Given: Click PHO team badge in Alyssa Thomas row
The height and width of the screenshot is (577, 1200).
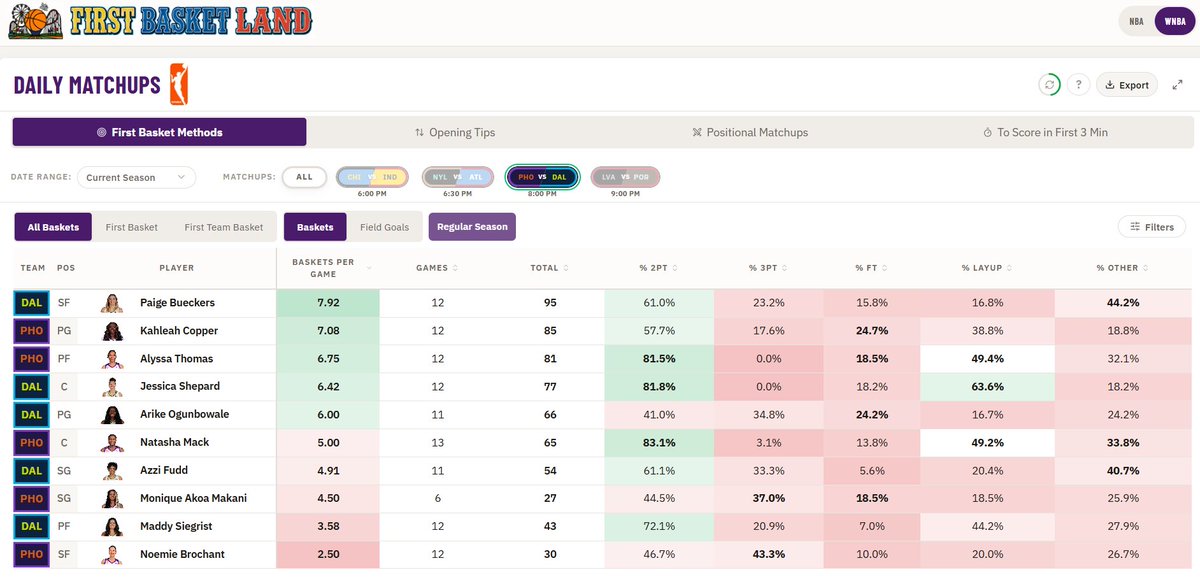Looking at the screenshot, I should [x=32, y=358].
